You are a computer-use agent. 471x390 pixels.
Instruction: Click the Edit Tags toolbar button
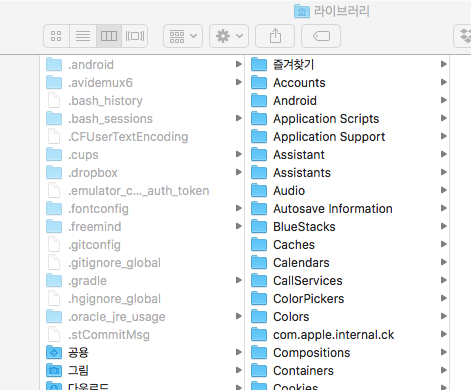[321, 36]
